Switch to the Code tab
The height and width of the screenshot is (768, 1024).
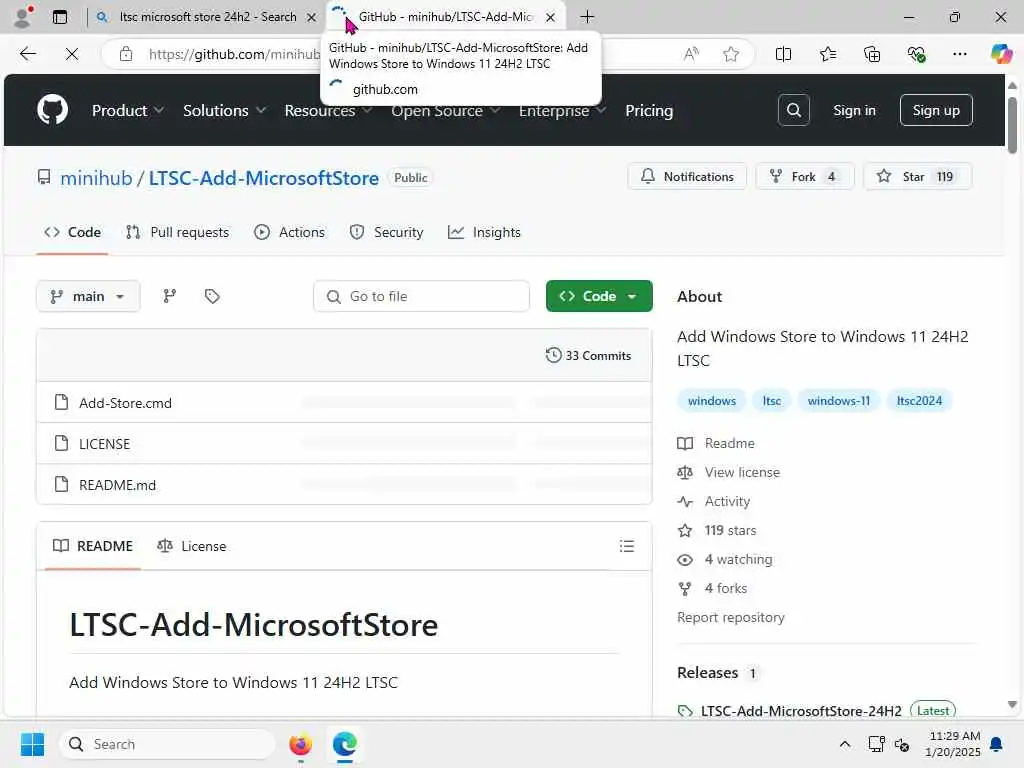[x=72, y=232]
